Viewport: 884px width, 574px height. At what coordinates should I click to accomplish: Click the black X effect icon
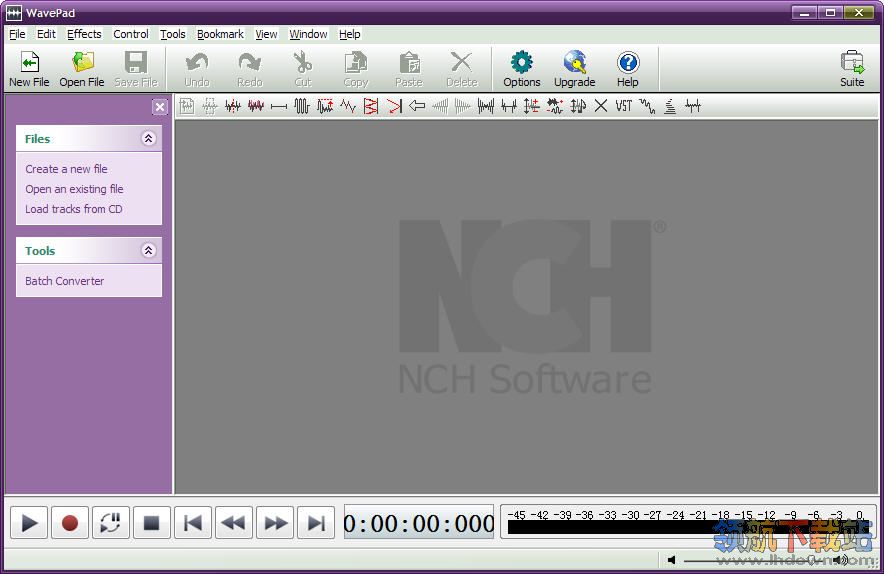[x=601, y=106]
